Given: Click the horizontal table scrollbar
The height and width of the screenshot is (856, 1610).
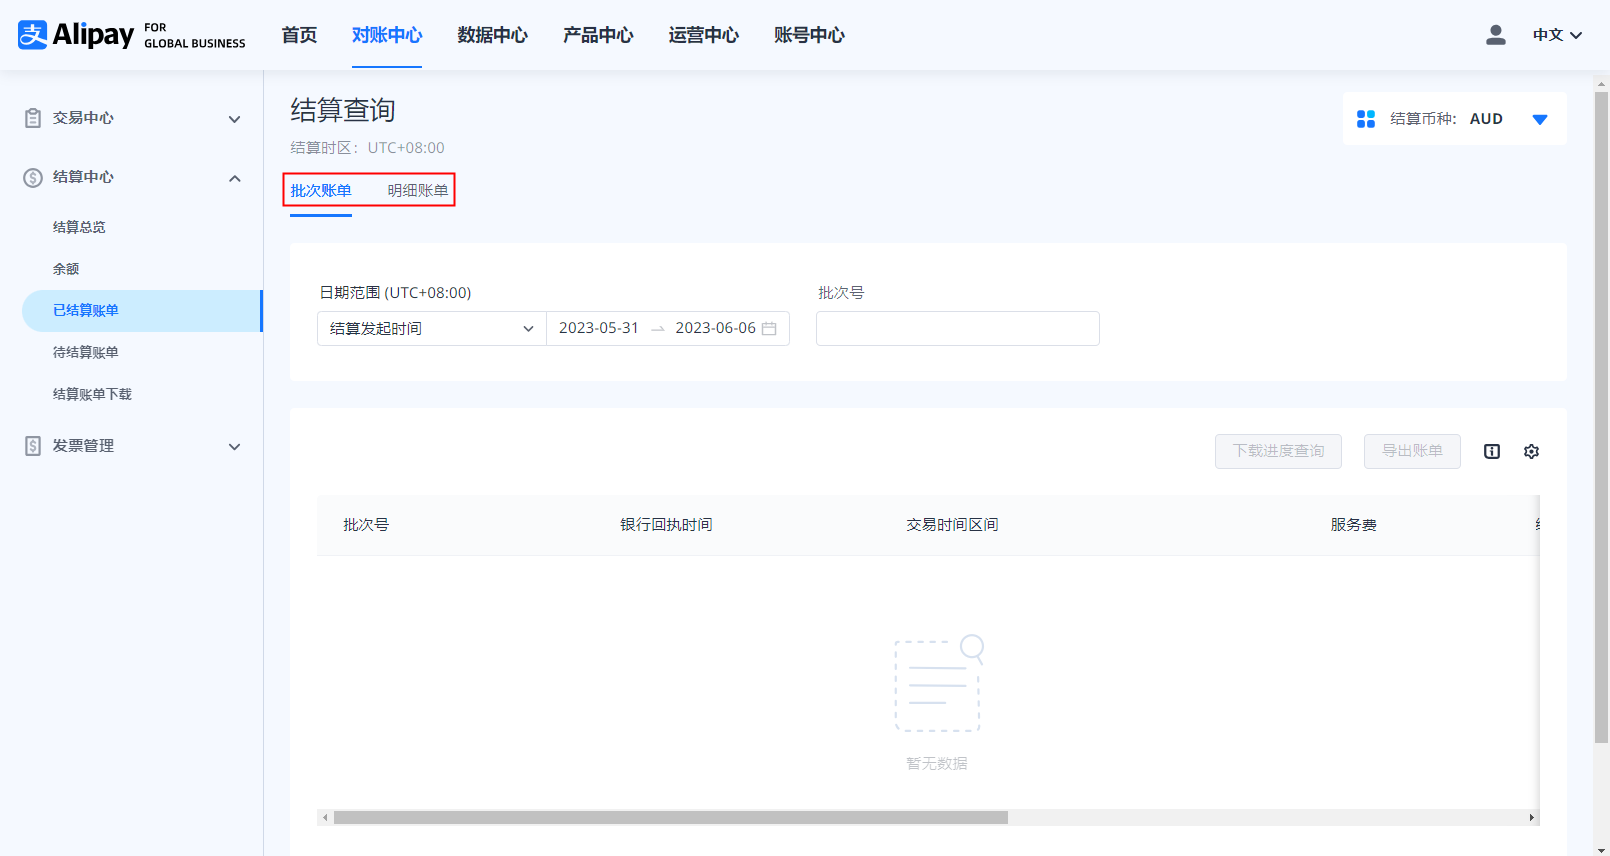Looking at the screenshot, I should 670,818.
